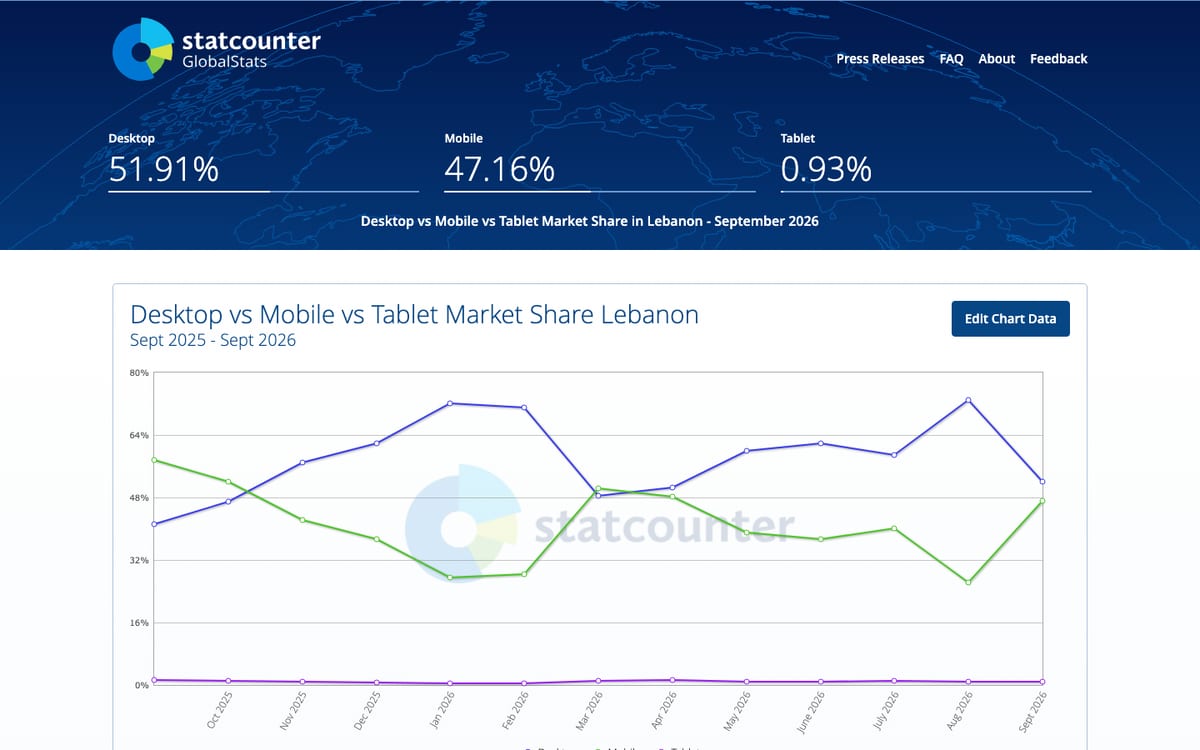Click the blue line's Dec 2025 data point

tap(376, 443)
